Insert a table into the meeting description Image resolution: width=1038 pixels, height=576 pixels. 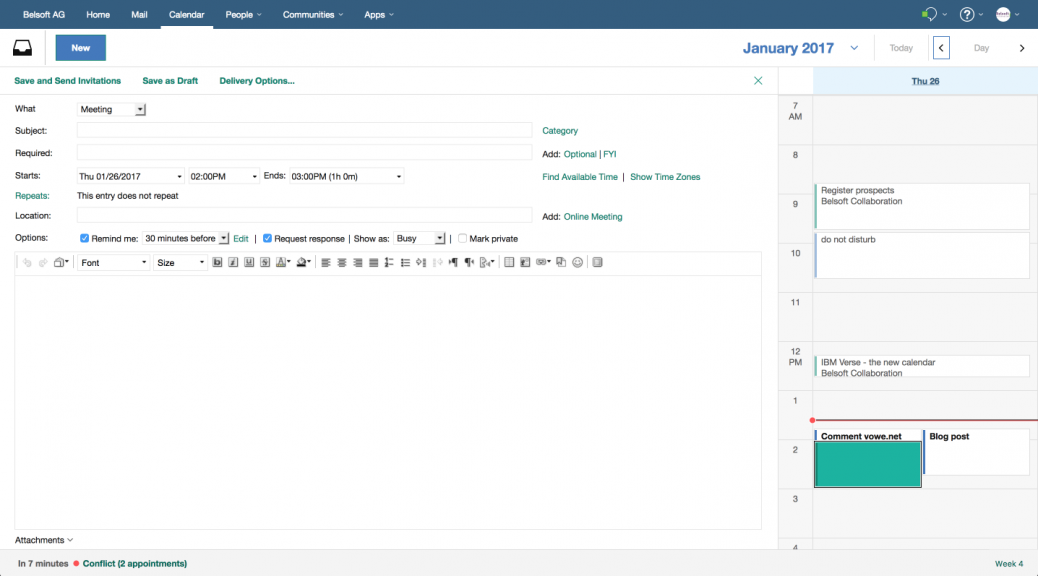508,262
